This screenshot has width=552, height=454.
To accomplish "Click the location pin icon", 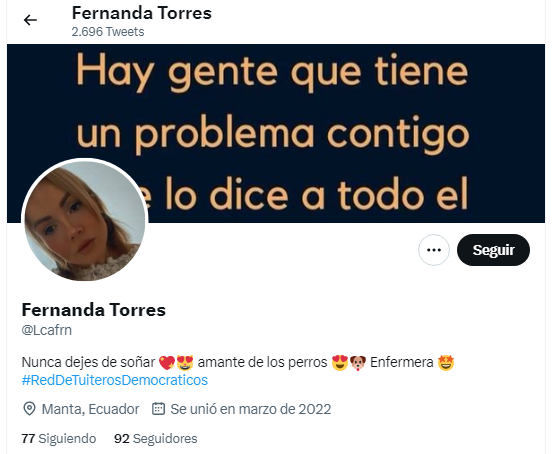I will coord(29,409).
